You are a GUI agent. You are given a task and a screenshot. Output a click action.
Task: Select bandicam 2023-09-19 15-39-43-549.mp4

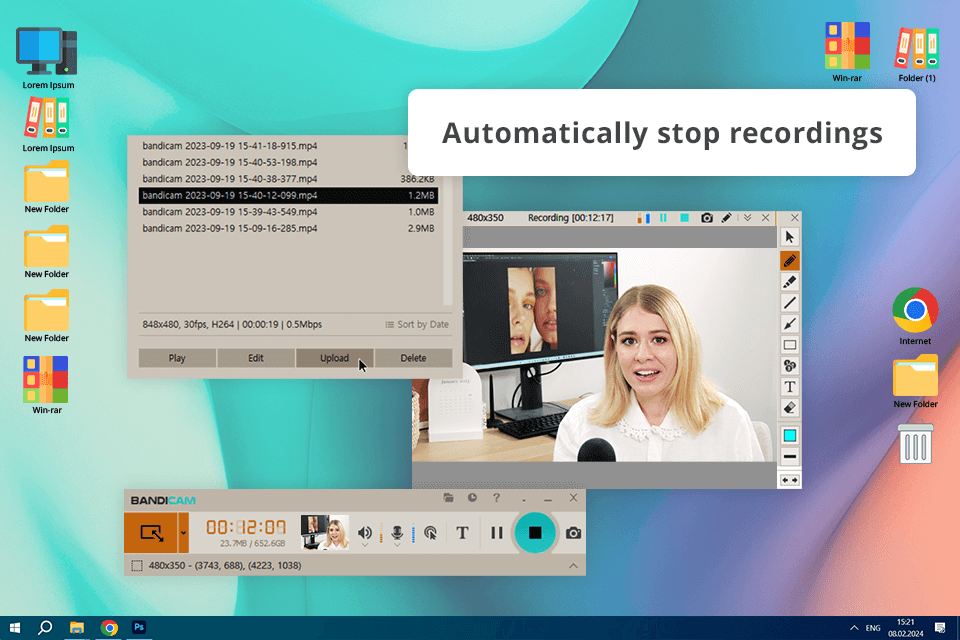tap(288, 212)
